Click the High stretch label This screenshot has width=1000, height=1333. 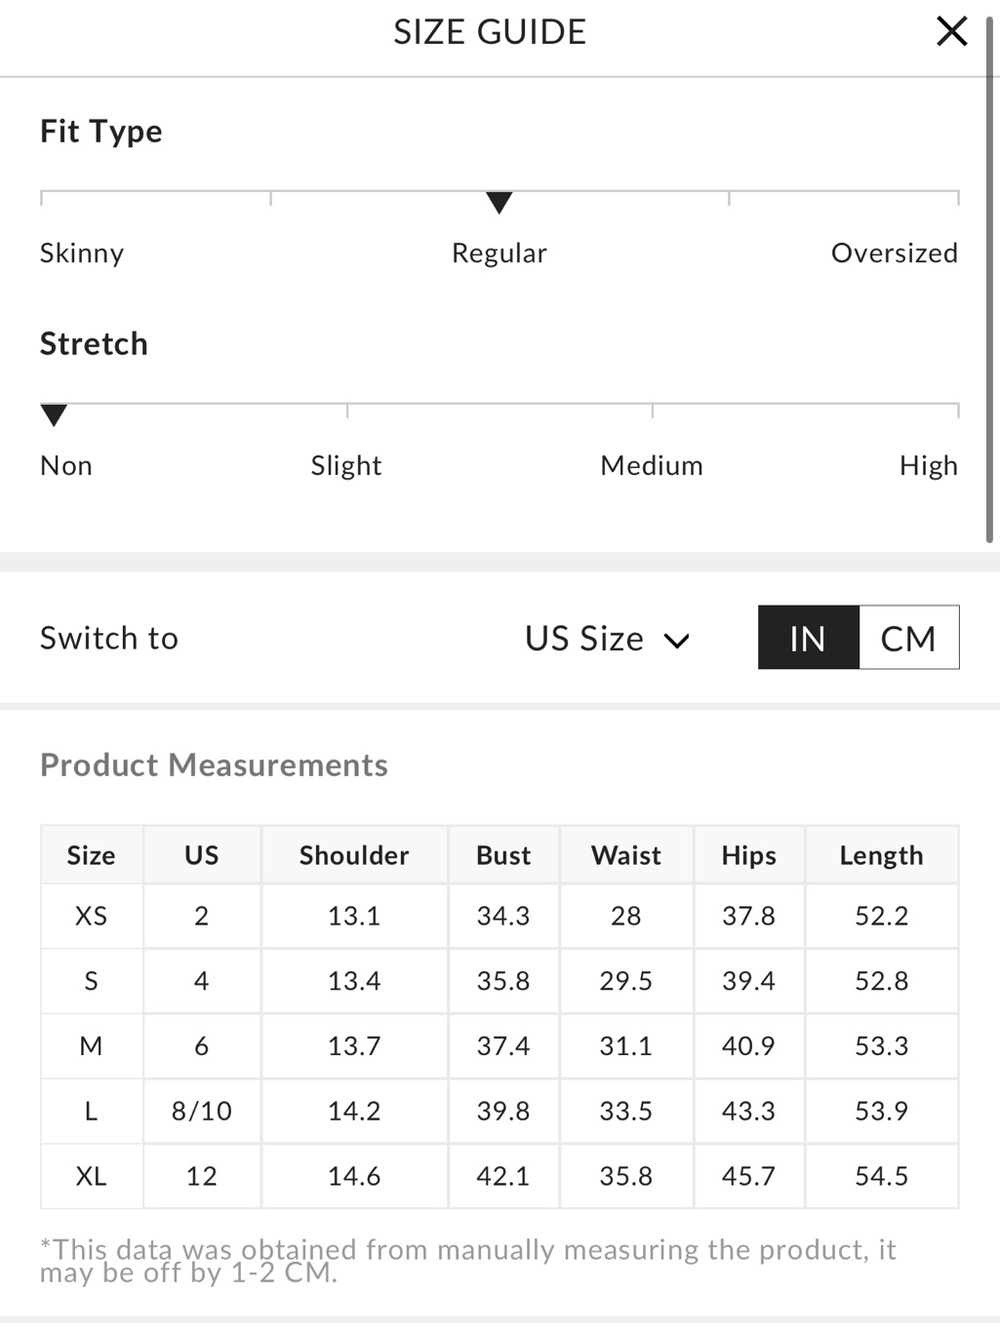928,466
